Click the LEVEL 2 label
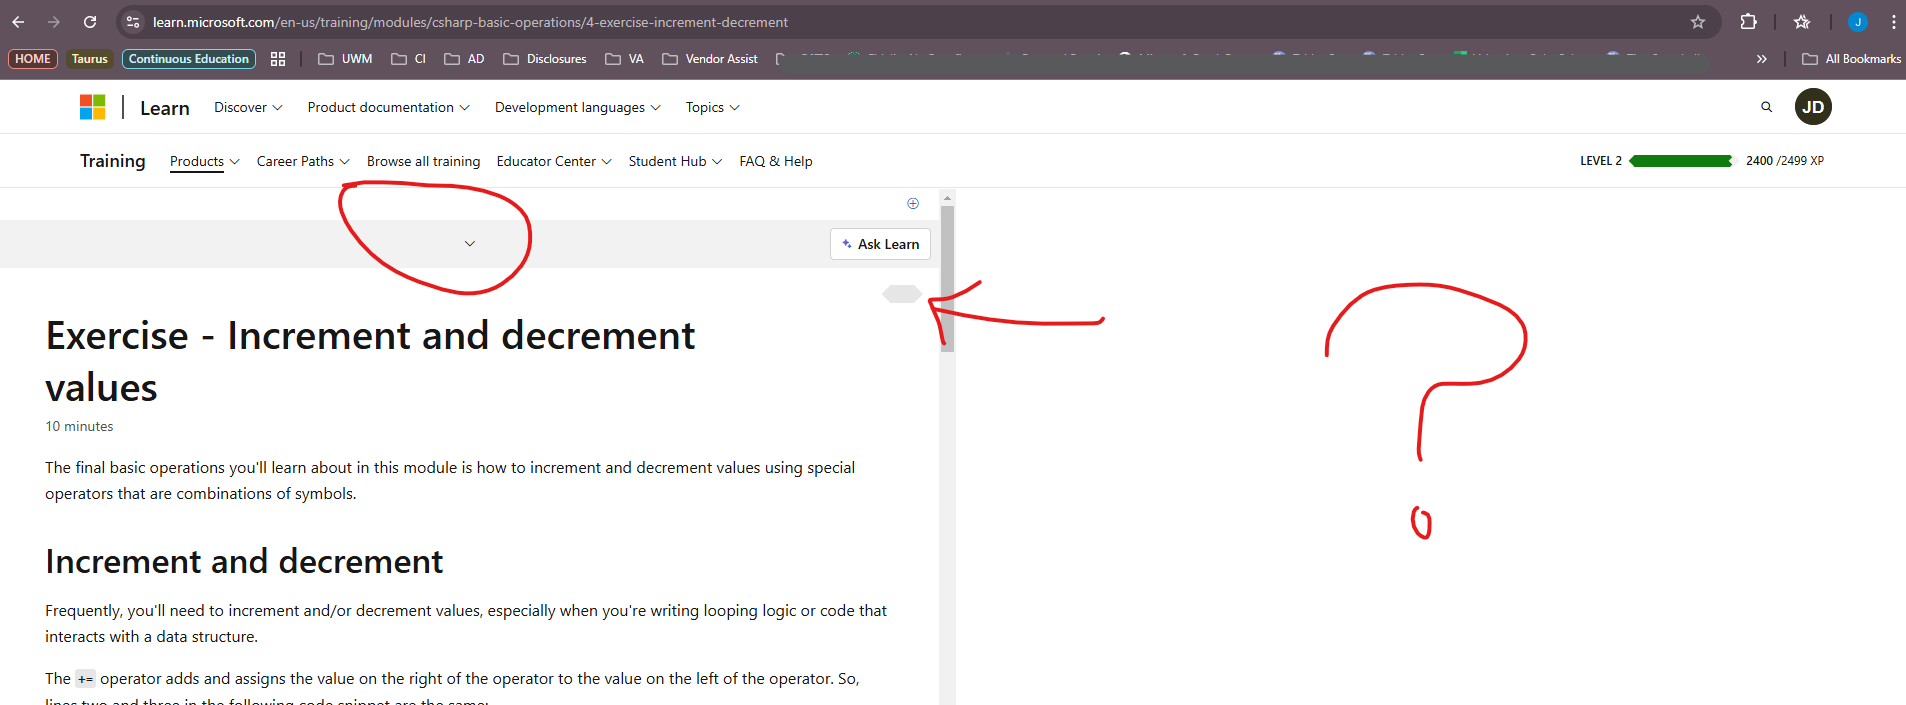 (x=1601, y=161)
